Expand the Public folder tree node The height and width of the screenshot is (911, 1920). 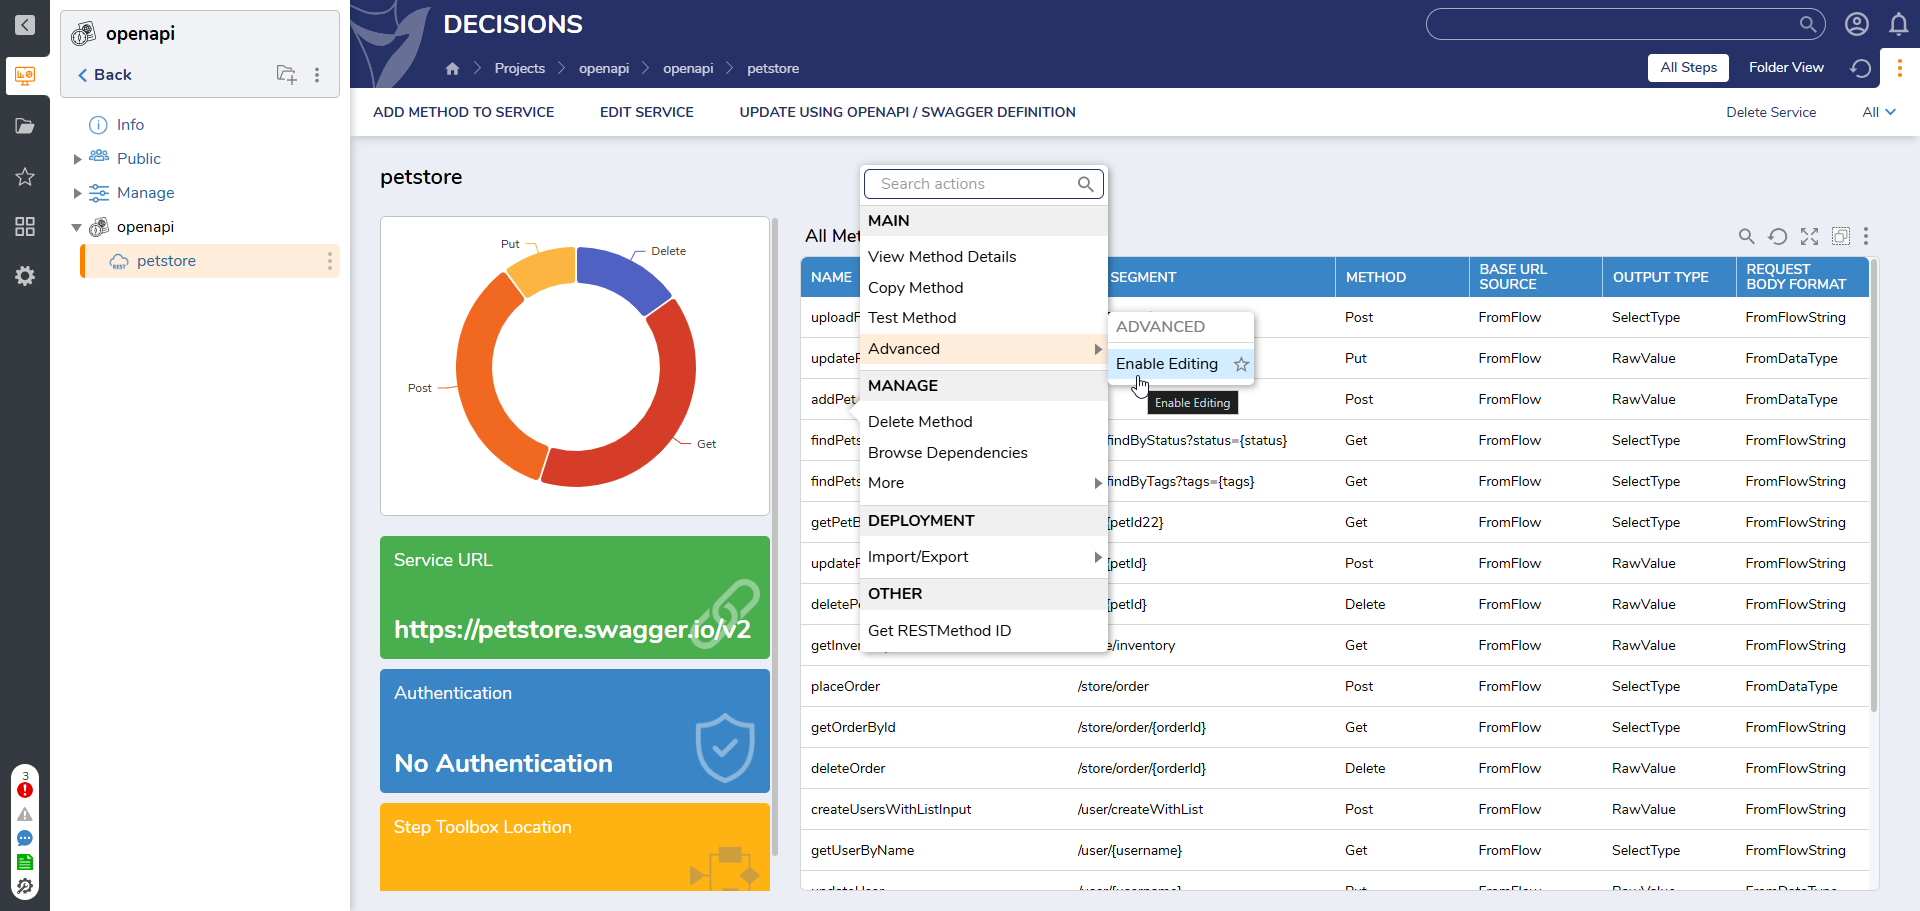pyautogui.click(x=77, y=159)
